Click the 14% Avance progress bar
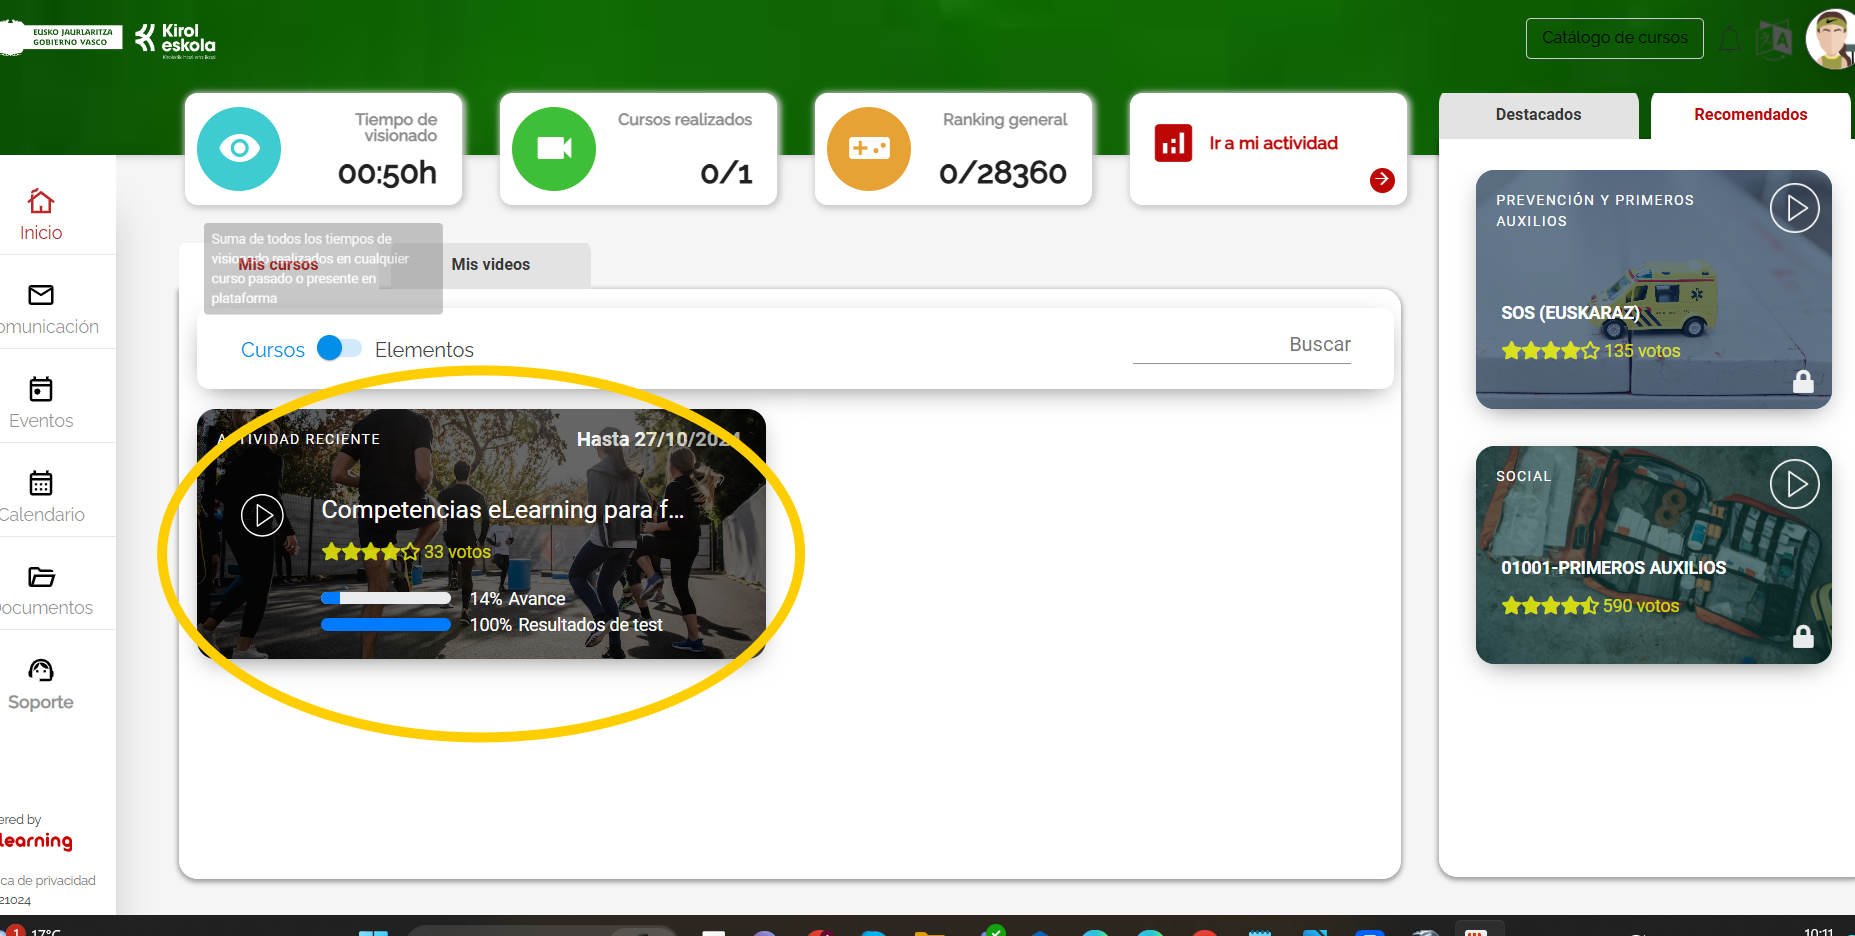The height and width of the screenshot is (936, 1855). tap(386, 598)
